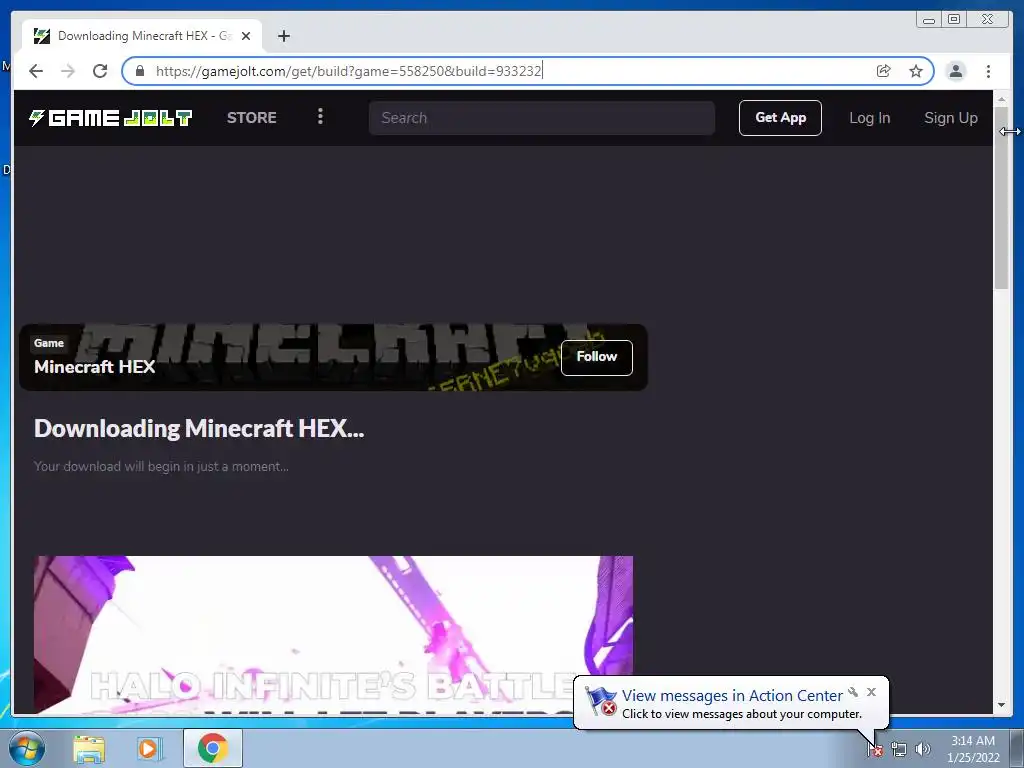Click the Get App button
This screenshot has width=1024, height=768.
[780, 118]
